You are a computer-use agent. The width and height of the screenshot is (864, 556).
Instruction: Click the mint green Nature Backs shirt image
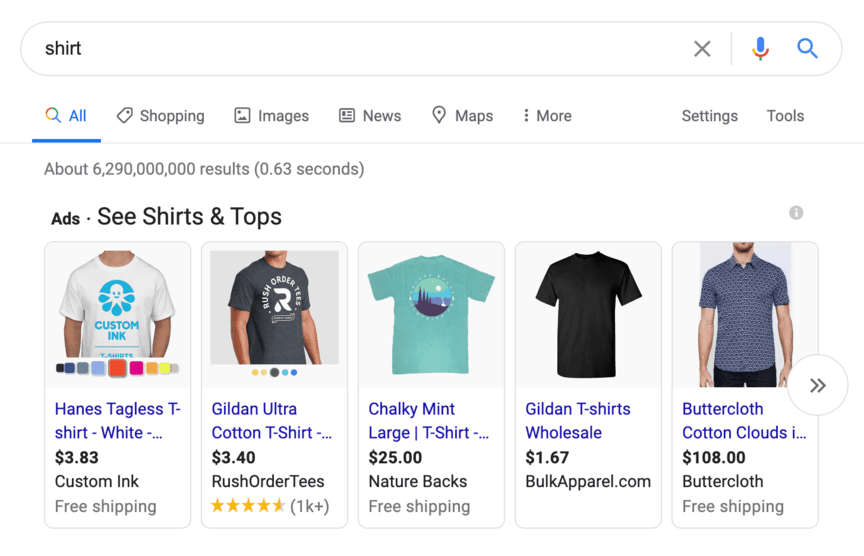(431, 314)
